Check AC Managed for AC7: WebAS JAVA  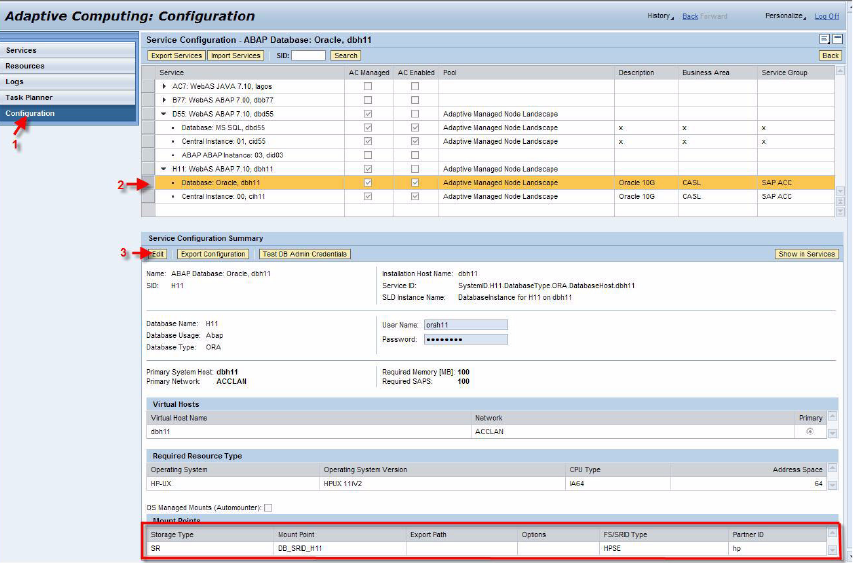pyautogui.click(x=368, y=87)
